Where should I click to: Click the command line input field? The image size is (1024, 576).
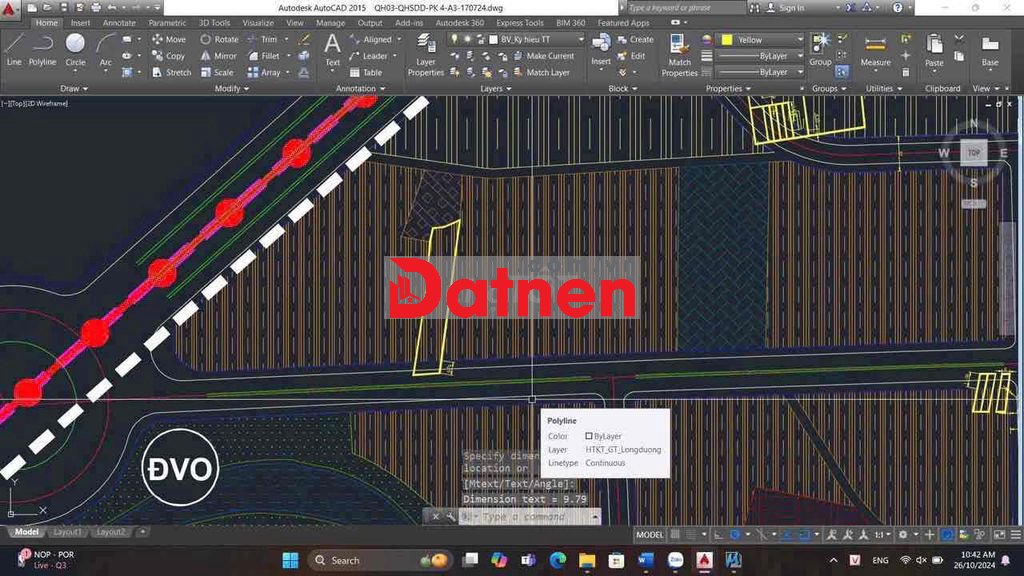coord(525,517)
